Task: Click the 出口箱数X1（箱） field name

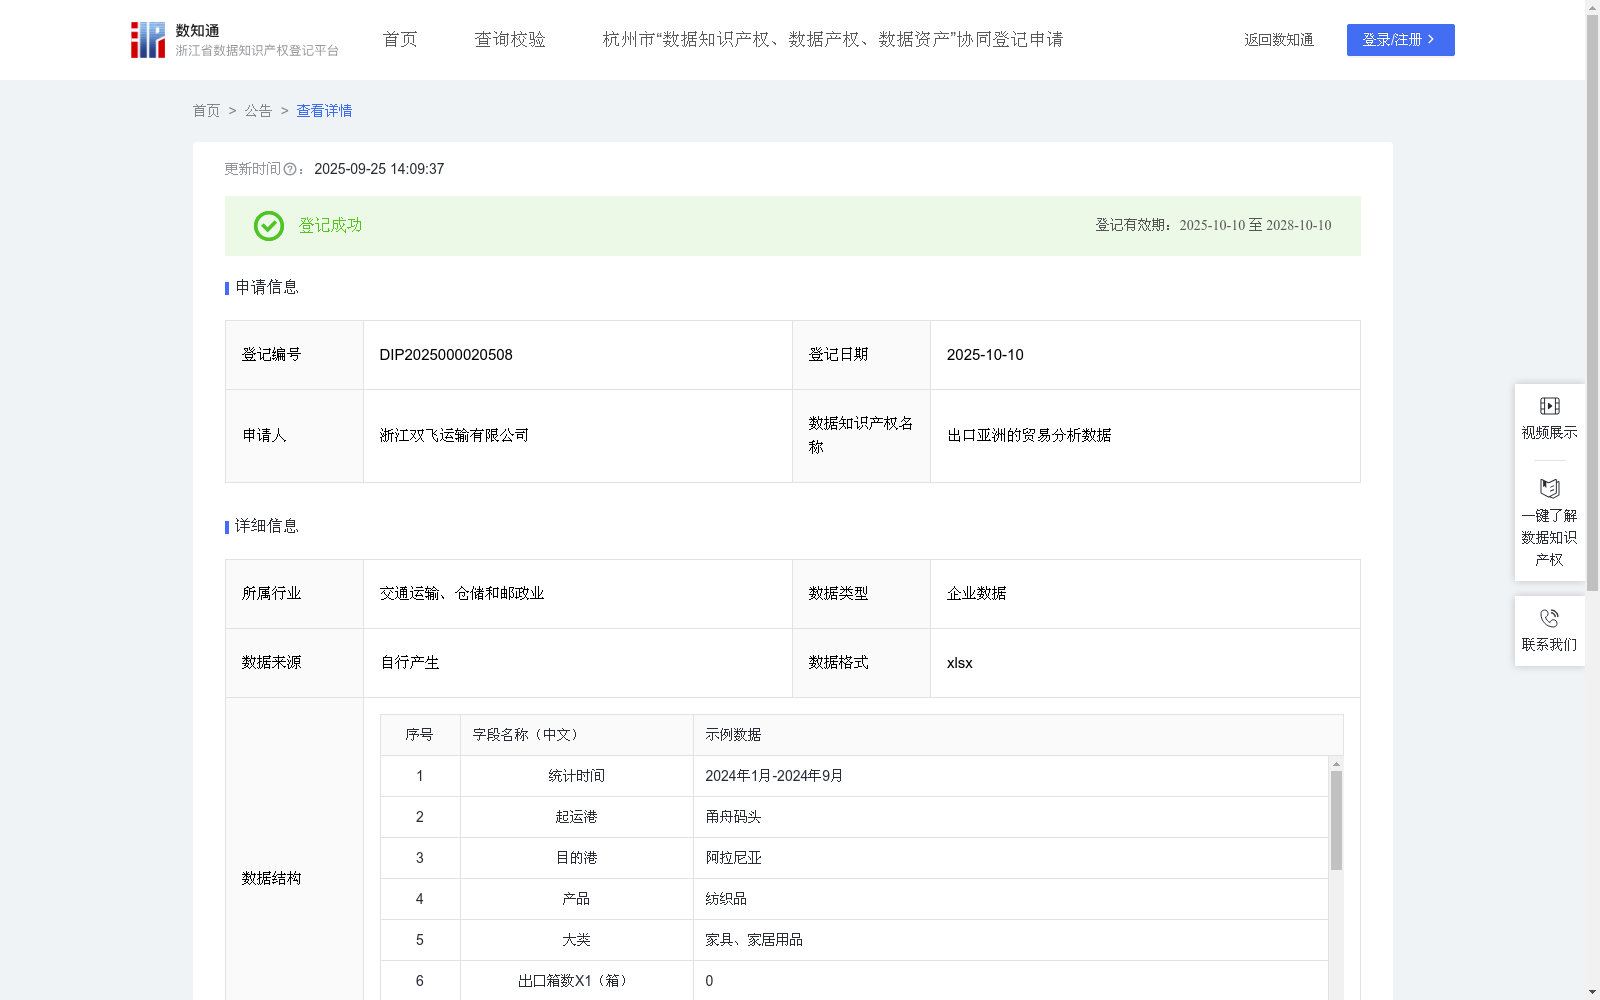Action: point(576,981)
